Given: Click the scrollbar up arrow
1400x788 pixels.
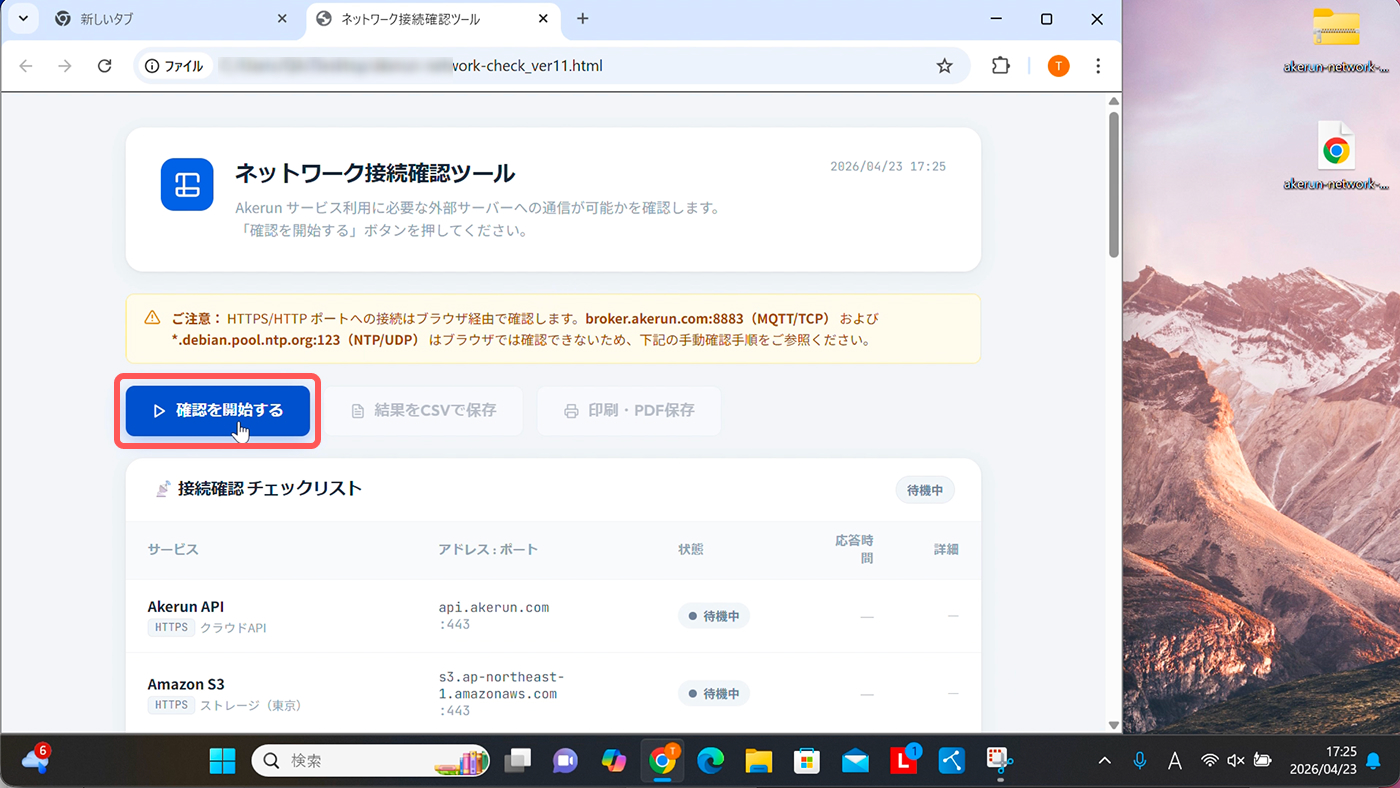Looking at the screenshot, I should 1114,101.
